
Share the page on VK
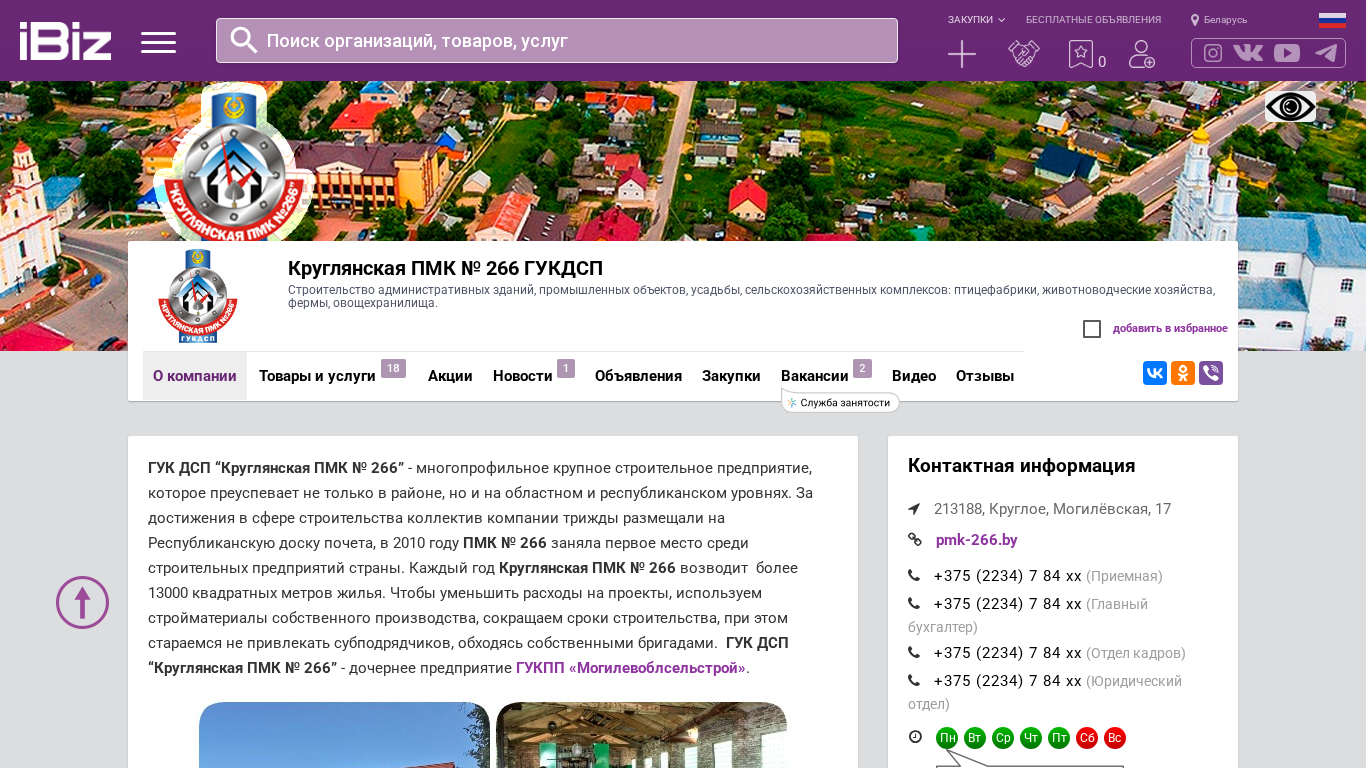pyautogui.click(x=1155, y=373)
